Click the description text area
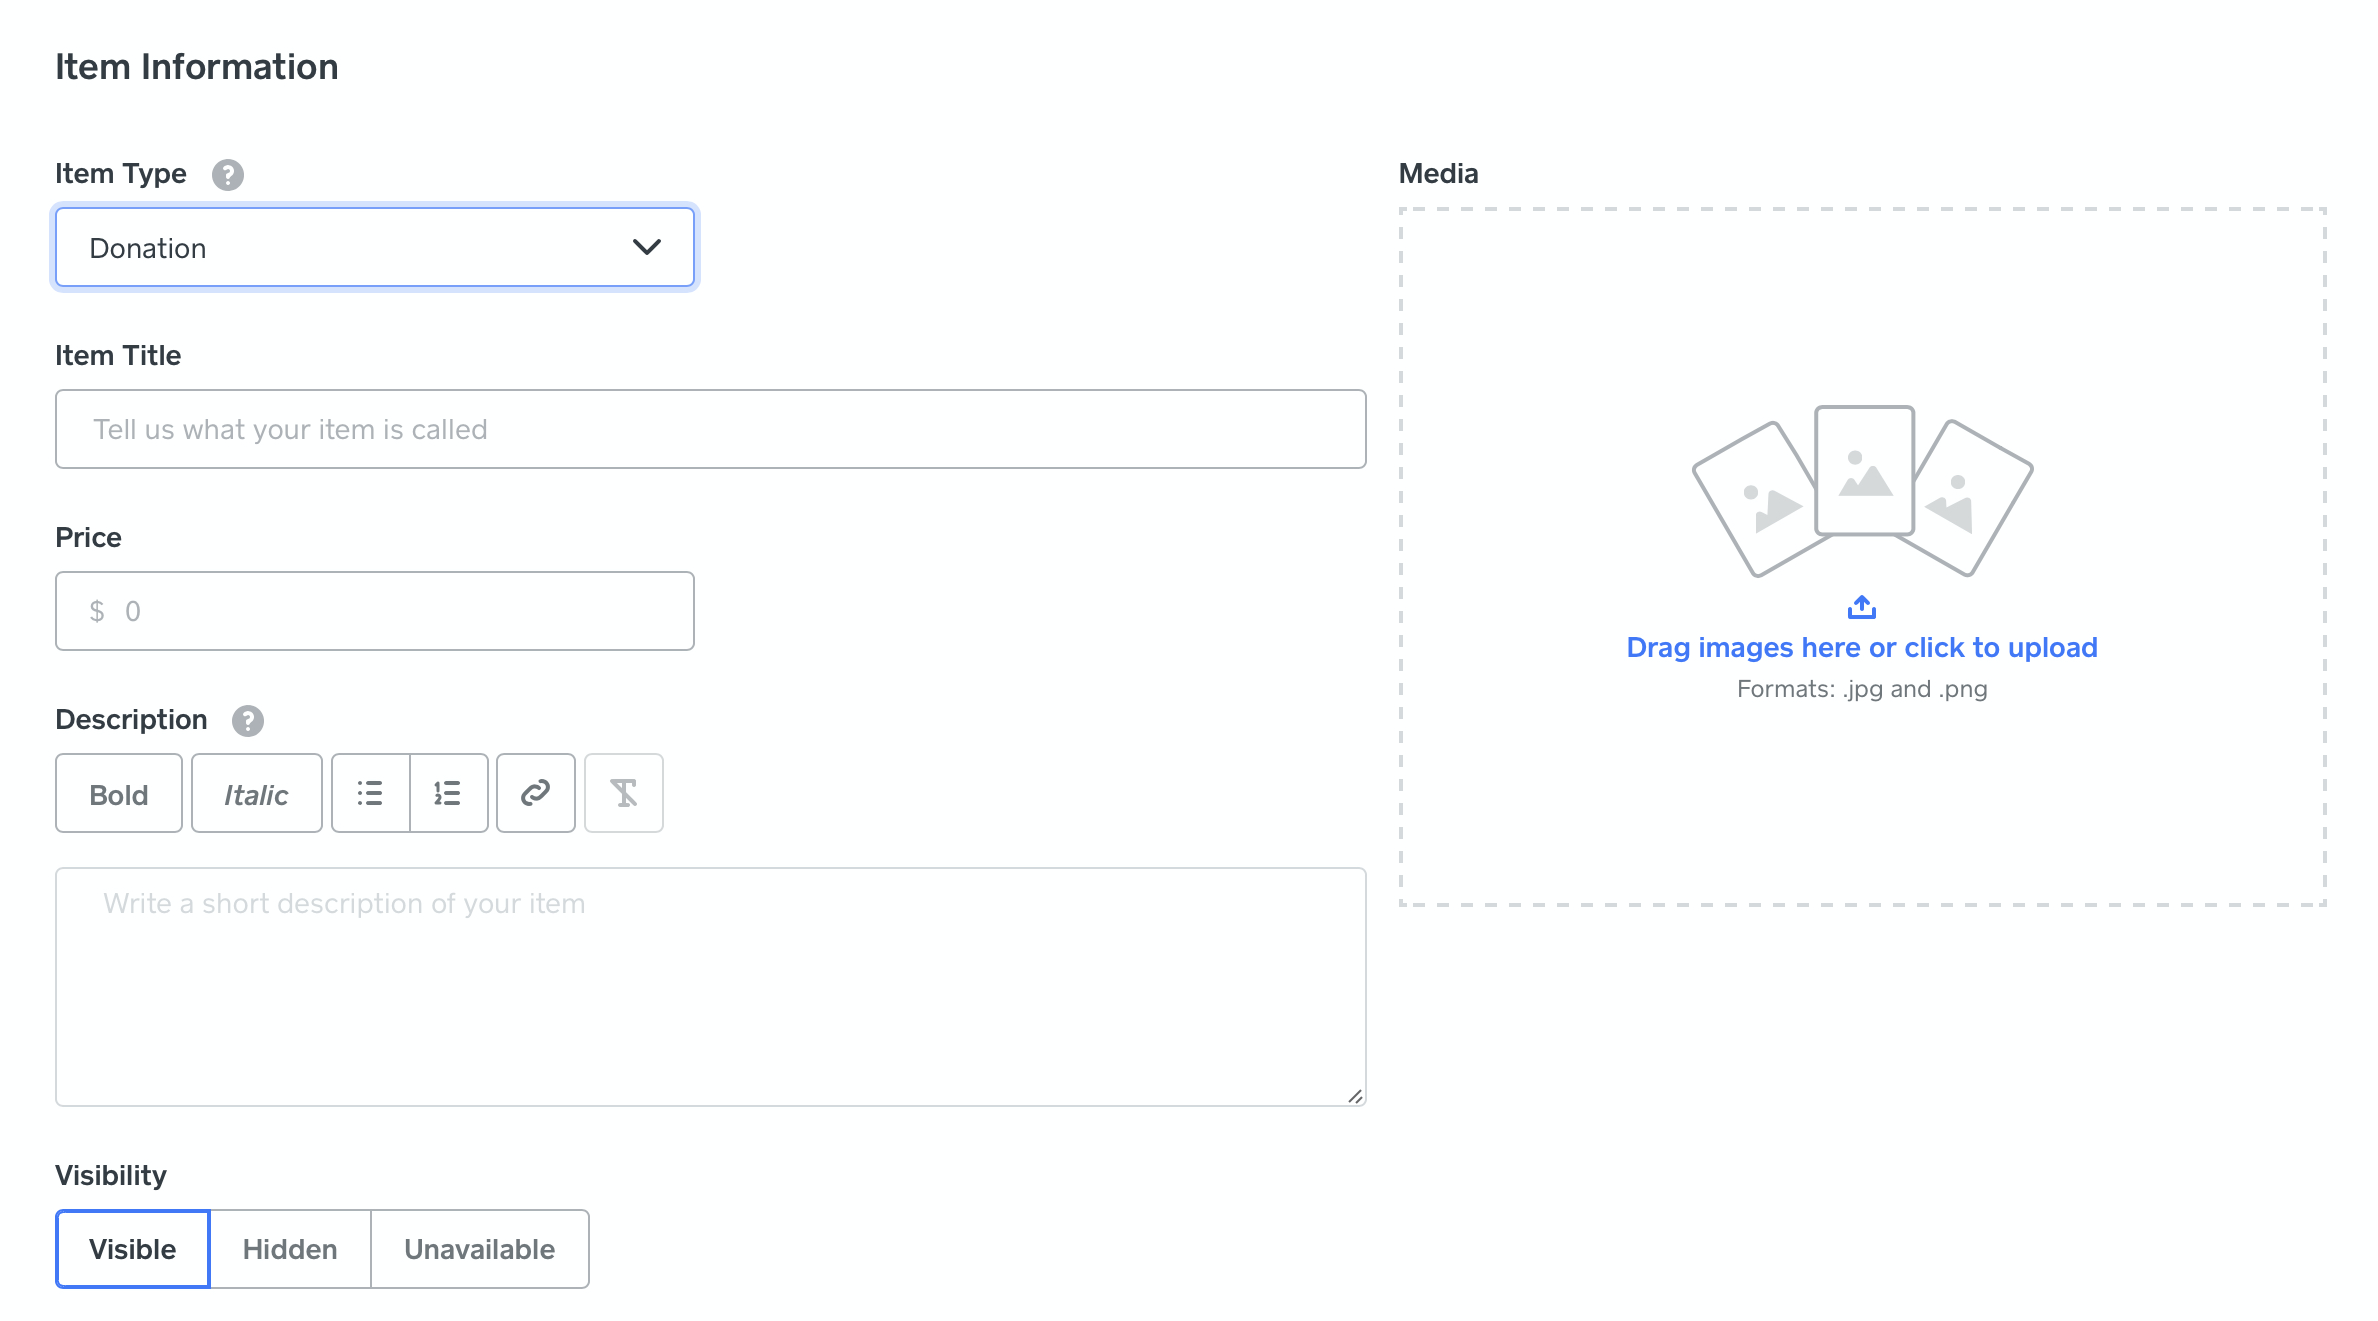The height and width of the screenshot is (1321, 2378). [x=710, y=987]
